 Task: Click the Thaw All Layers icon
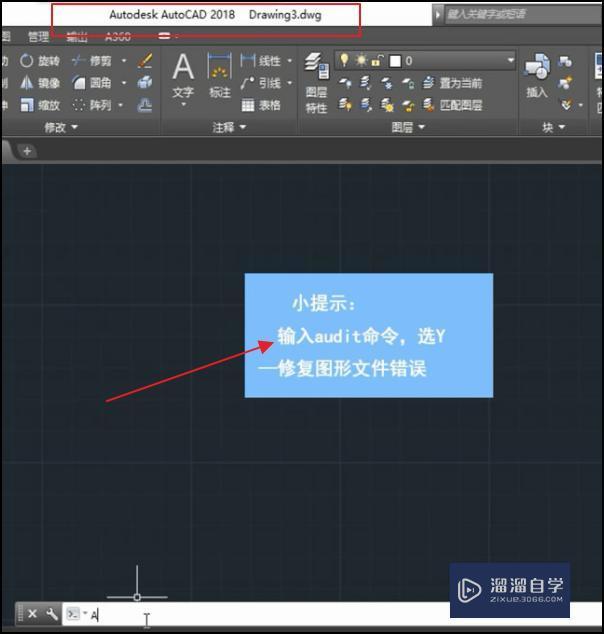(x=387, y=106)
